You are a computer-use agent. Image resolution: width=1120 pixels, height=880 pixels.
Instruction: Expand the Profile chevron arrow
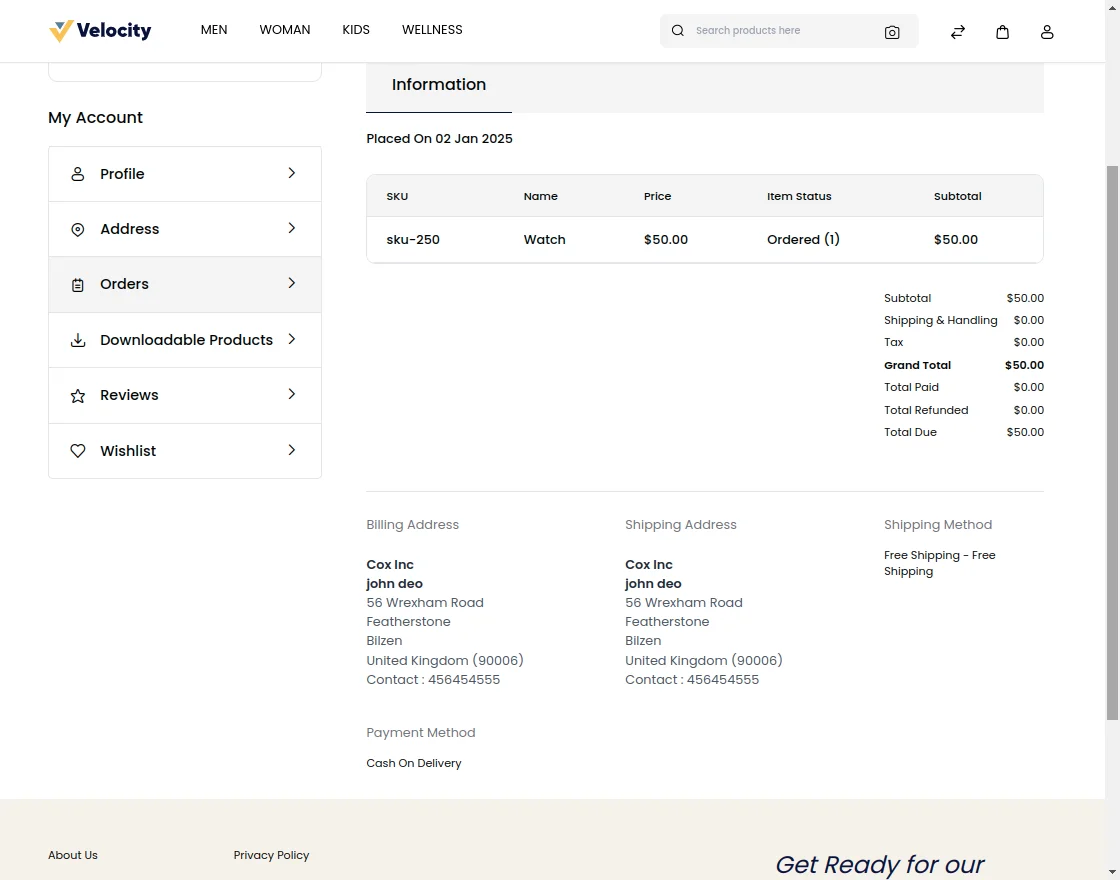click(x=292, y=173)
